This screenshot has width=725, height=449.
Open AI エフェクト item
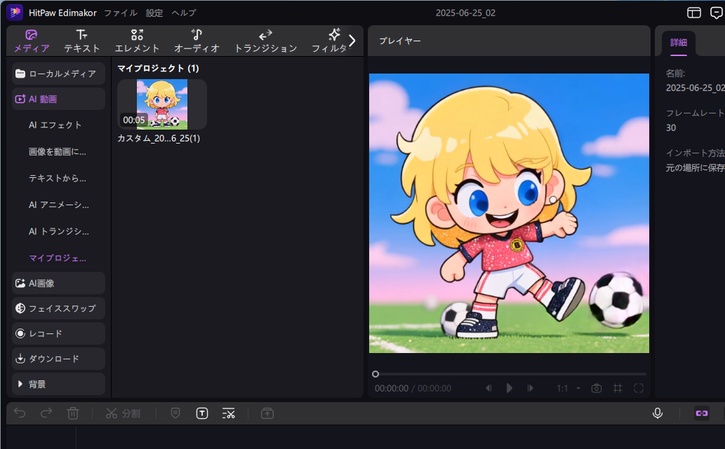pos(55,125)
